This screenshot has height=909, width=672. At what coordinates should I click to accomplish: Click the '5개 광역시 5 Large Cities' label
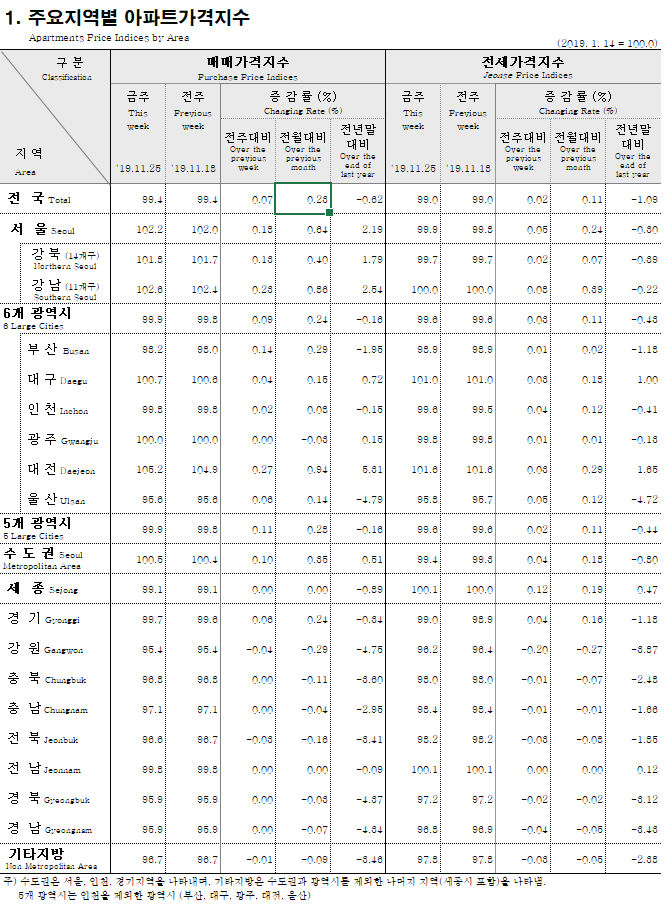[x=37, y=528]
